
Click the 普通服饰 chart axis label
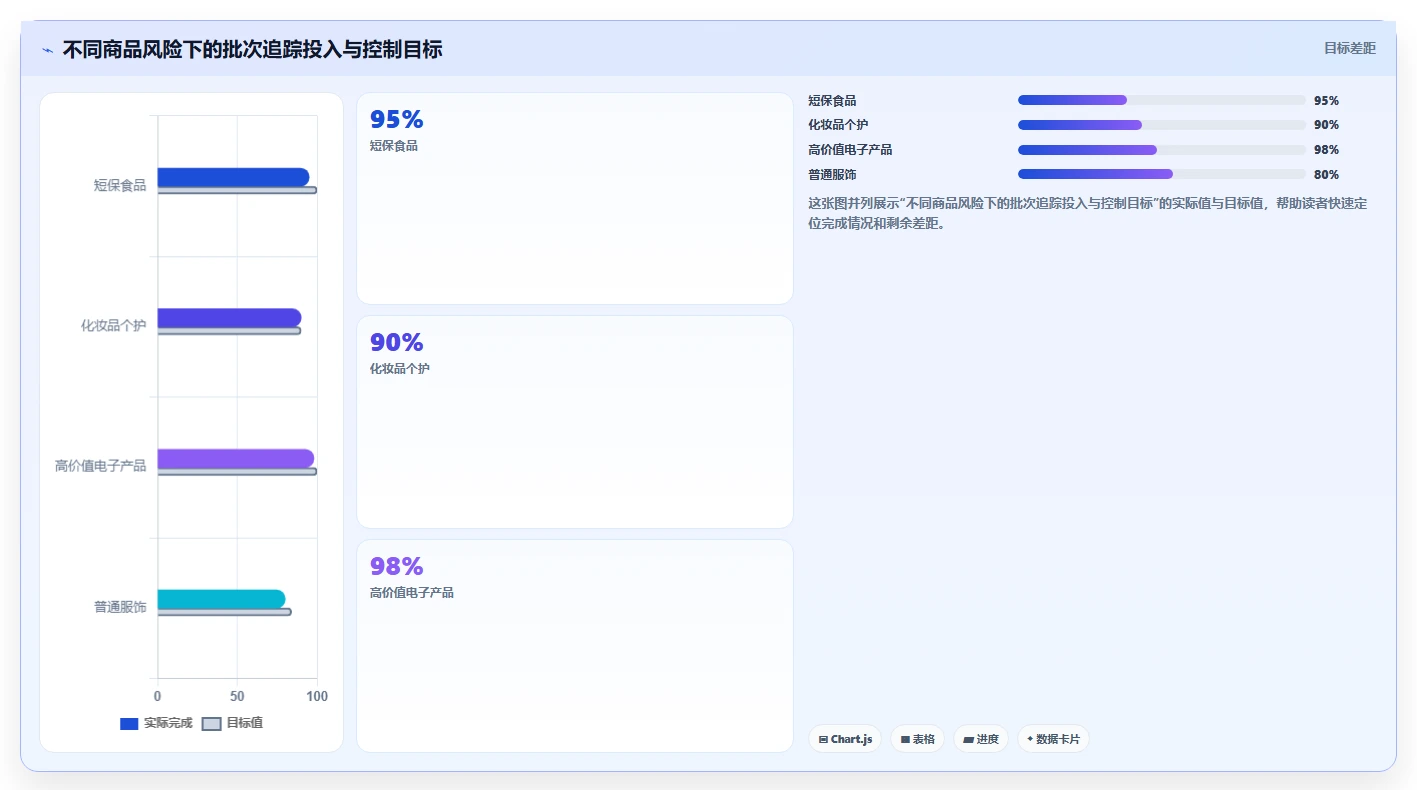coord(120,607)
